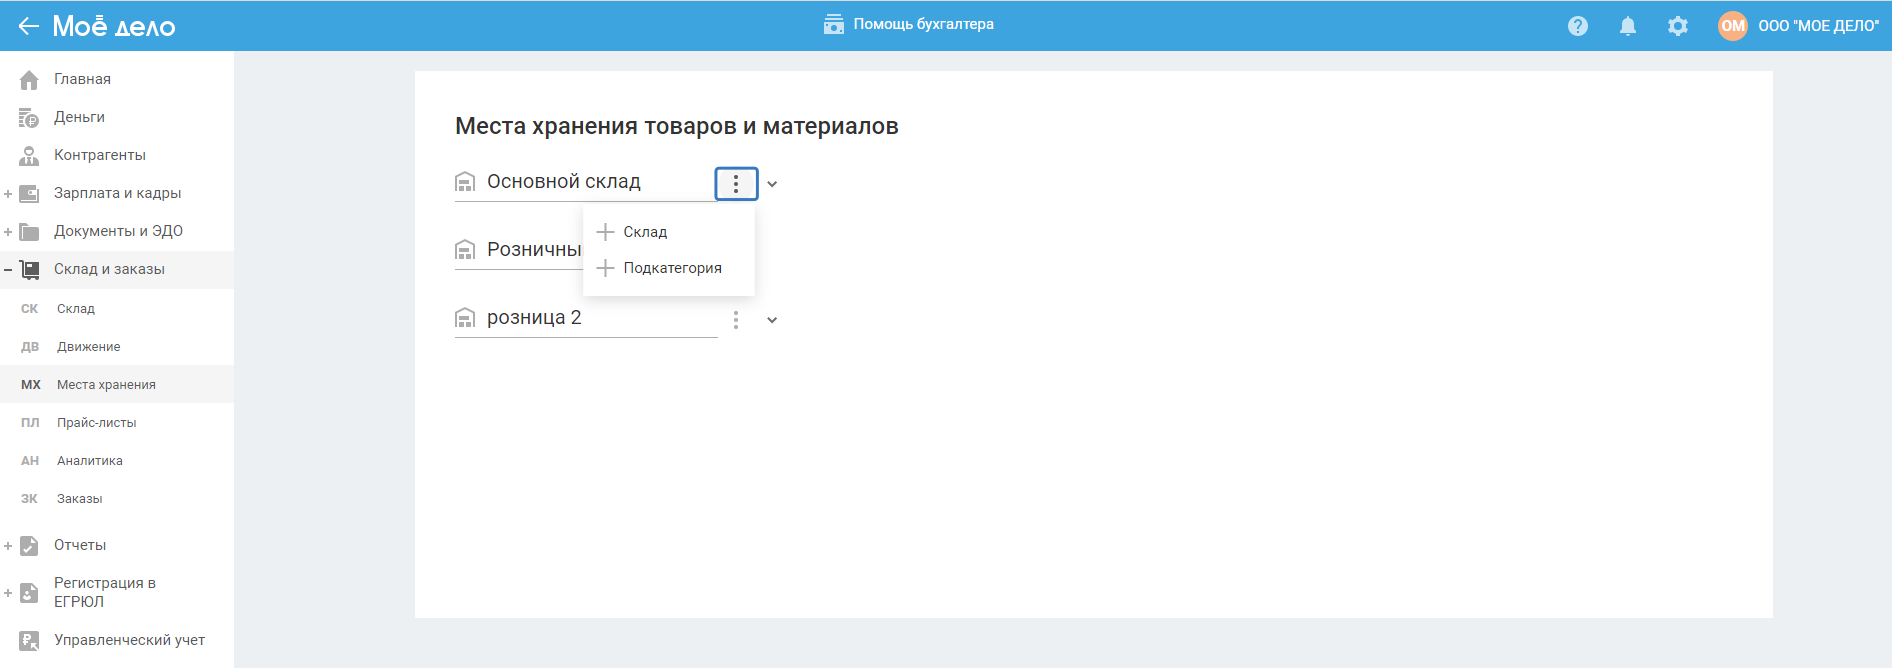1892x668 pixels.
Task: Open settings gear icon
Action: pos(1678,26)
